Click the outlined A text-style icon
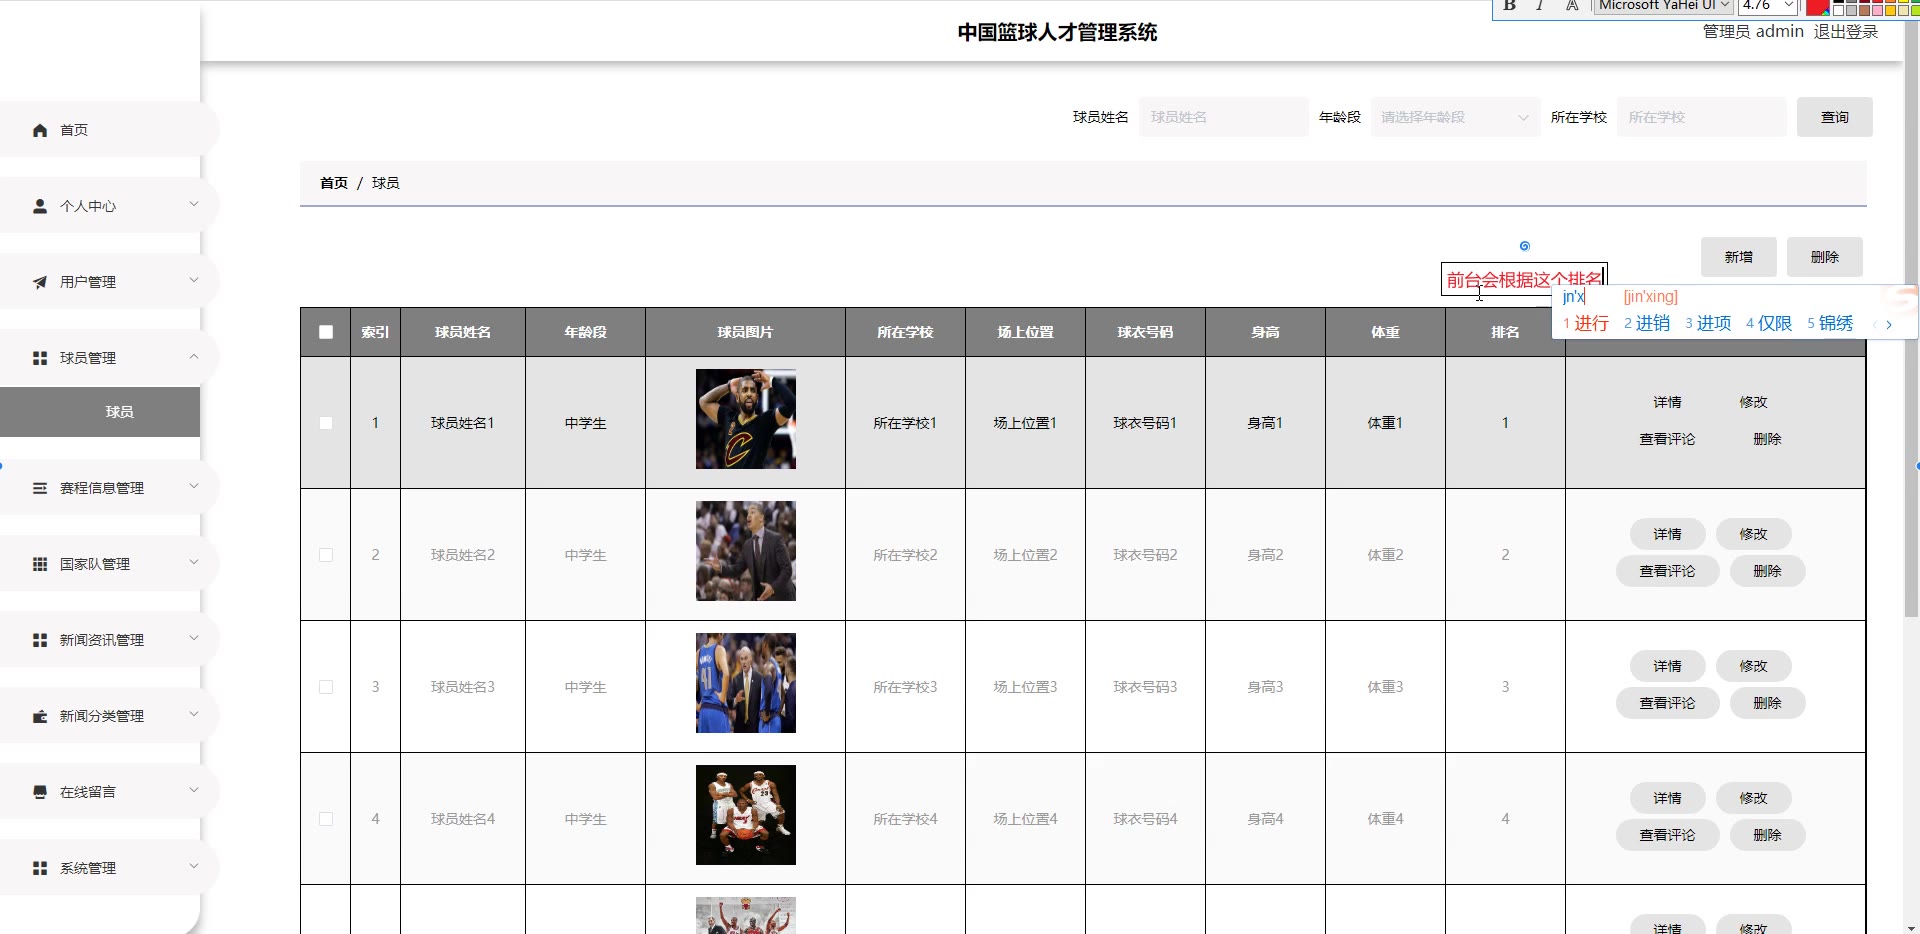This screenshot has height=934, width=1920. [1572, 5]
